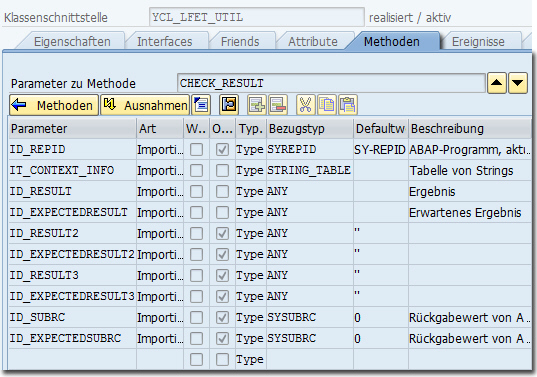Click the empty parameter name cell in last row

click(72, 360)
